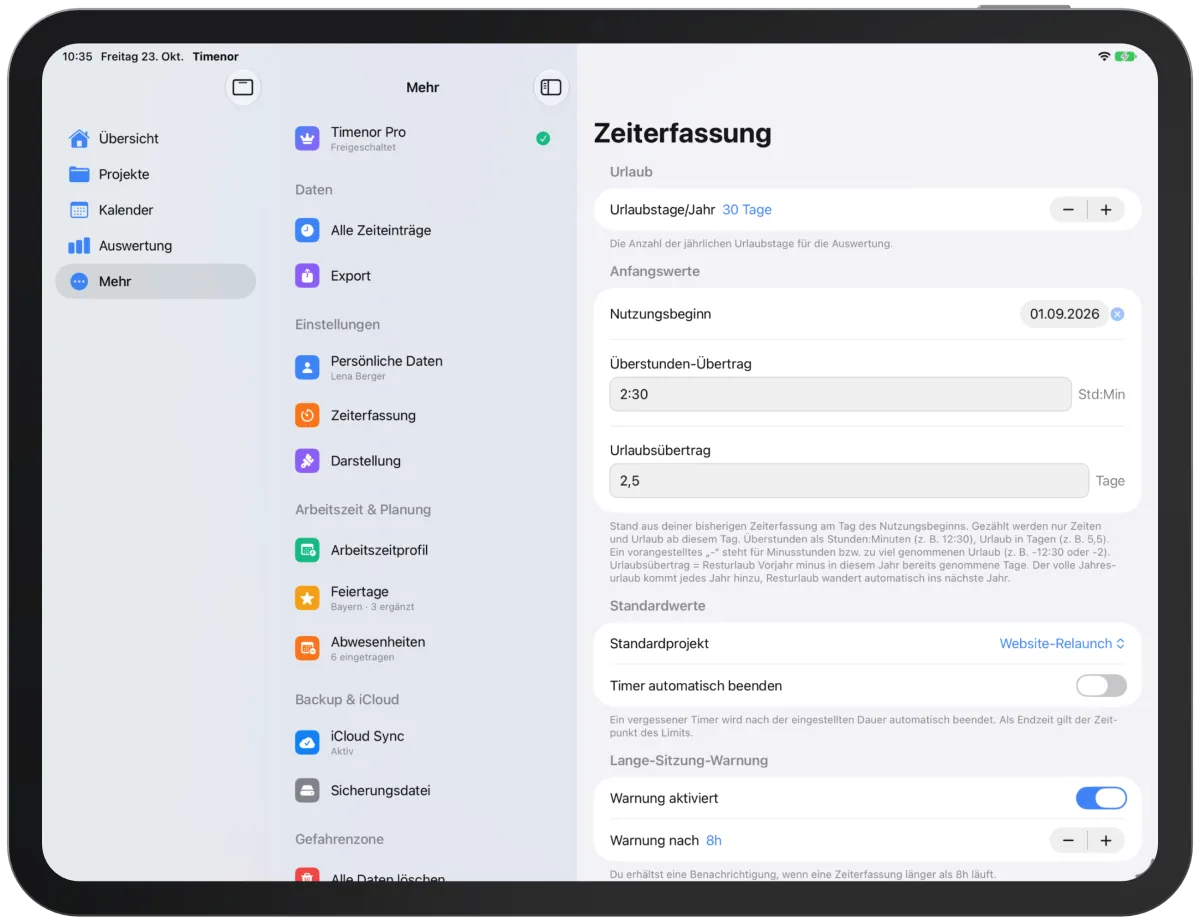This screenshot has height=922, width=1200.
Task: Decrease Warnung nach hours with minus
Action: coord(1068,841)
